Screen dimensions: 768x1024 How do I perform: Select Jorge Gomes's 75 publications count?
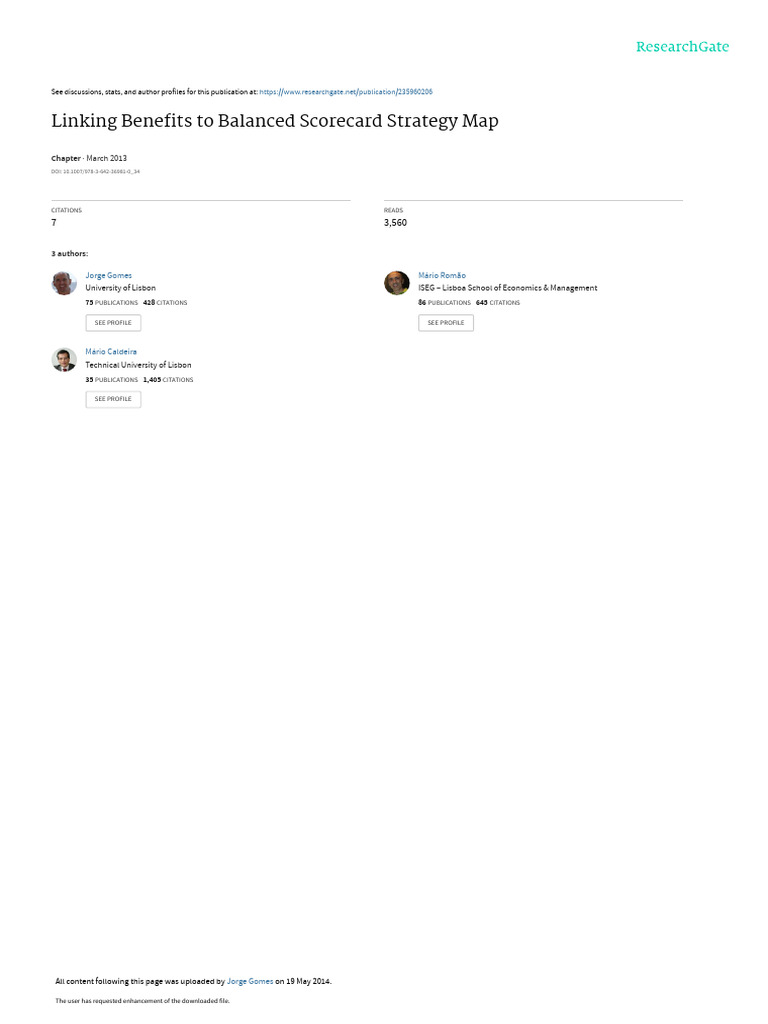(x=112, y=303)
